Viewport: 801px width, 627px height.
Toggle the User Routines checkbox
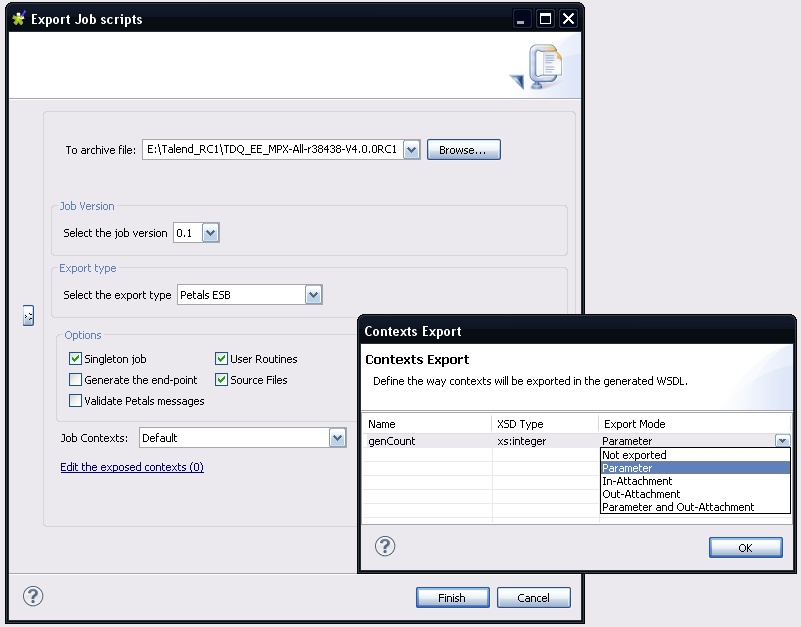click(x=222, y=359)
